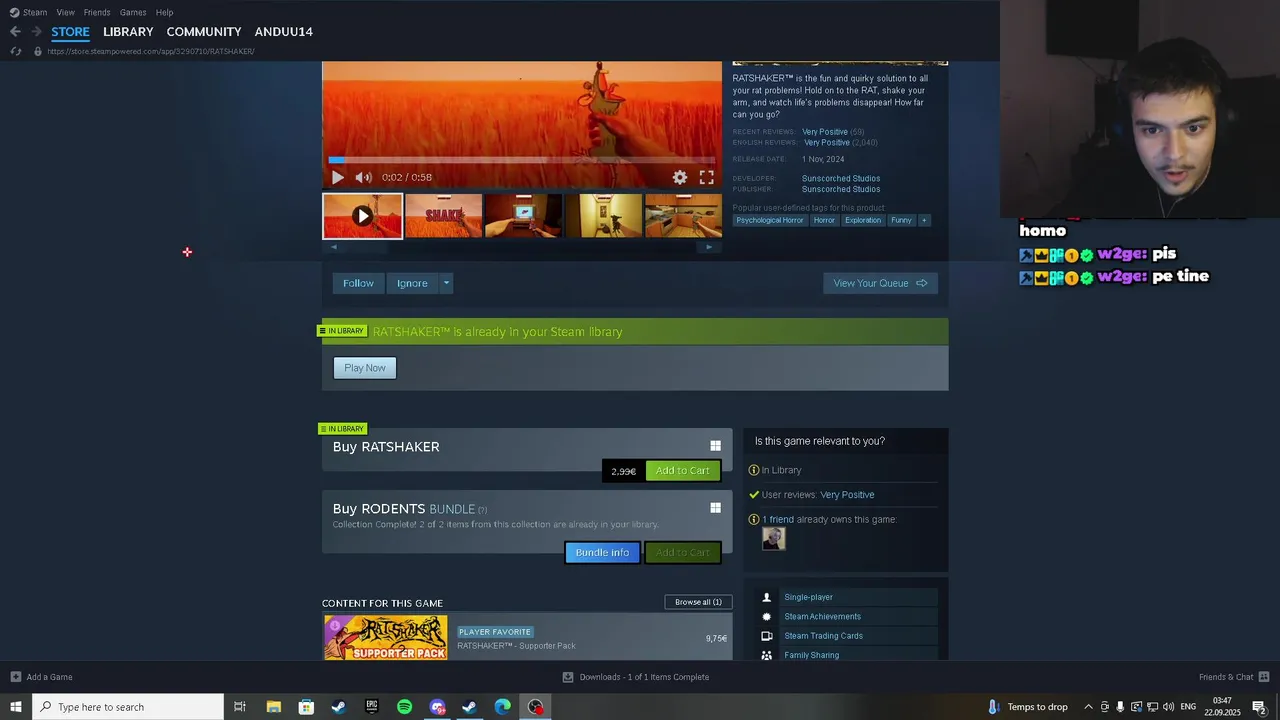Click the Windows icon beside RODENTS bundle
Screen dimensions: 1280x720
point(715,508)
